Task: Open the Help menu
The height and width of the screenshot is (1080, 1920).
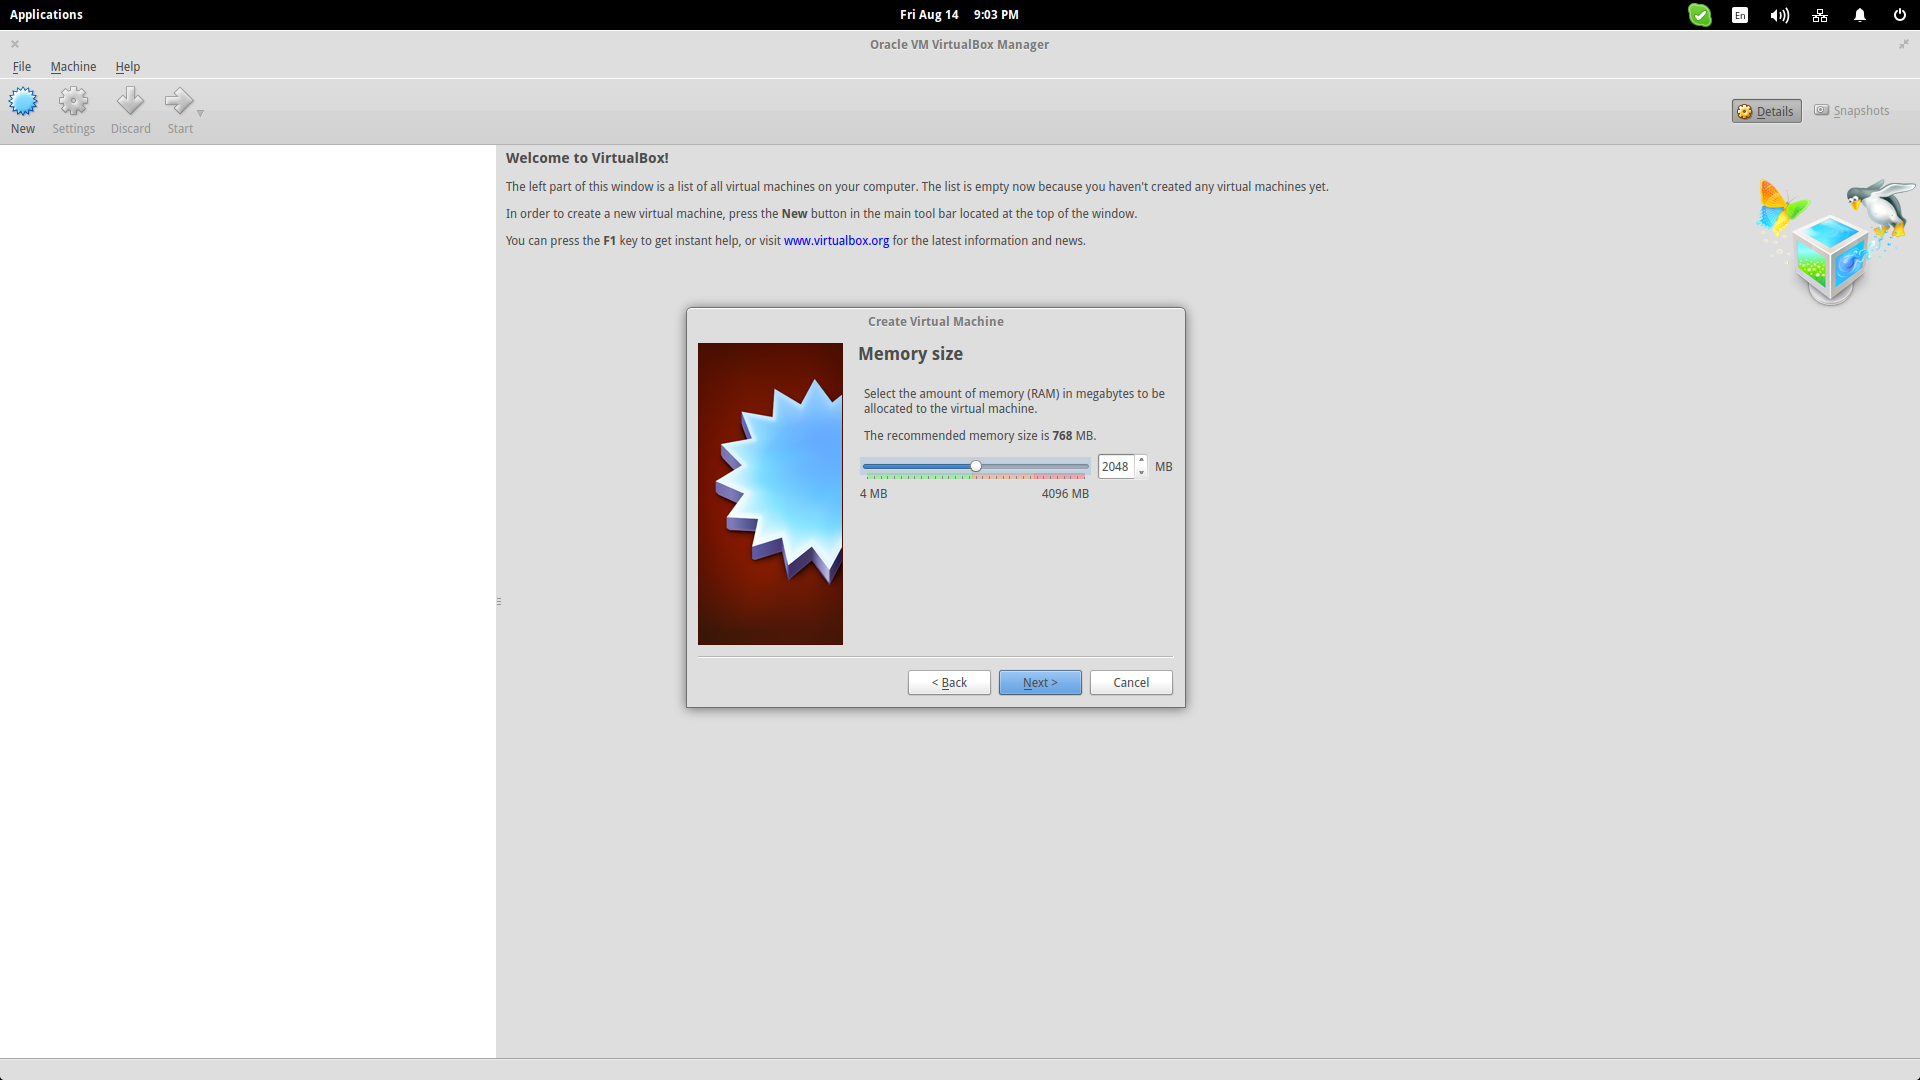Action: (127, 67)
